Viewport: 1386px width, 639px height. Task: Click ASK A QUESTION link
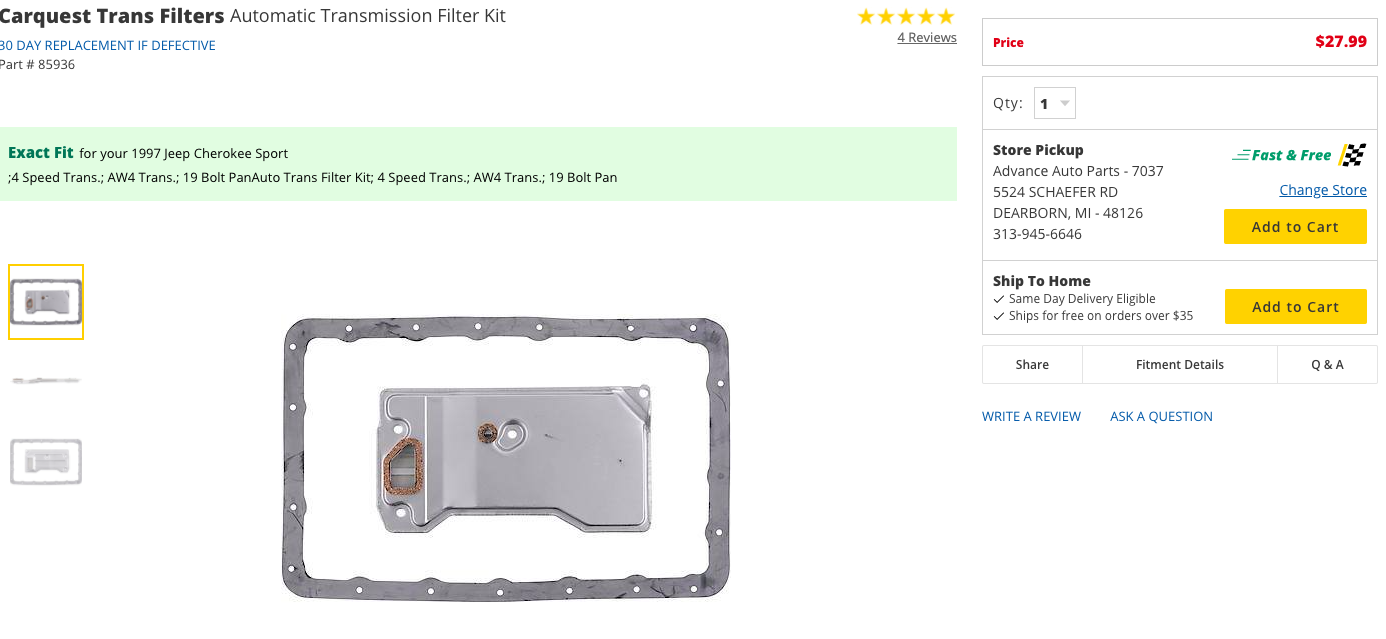click(x=1161, y=417)
